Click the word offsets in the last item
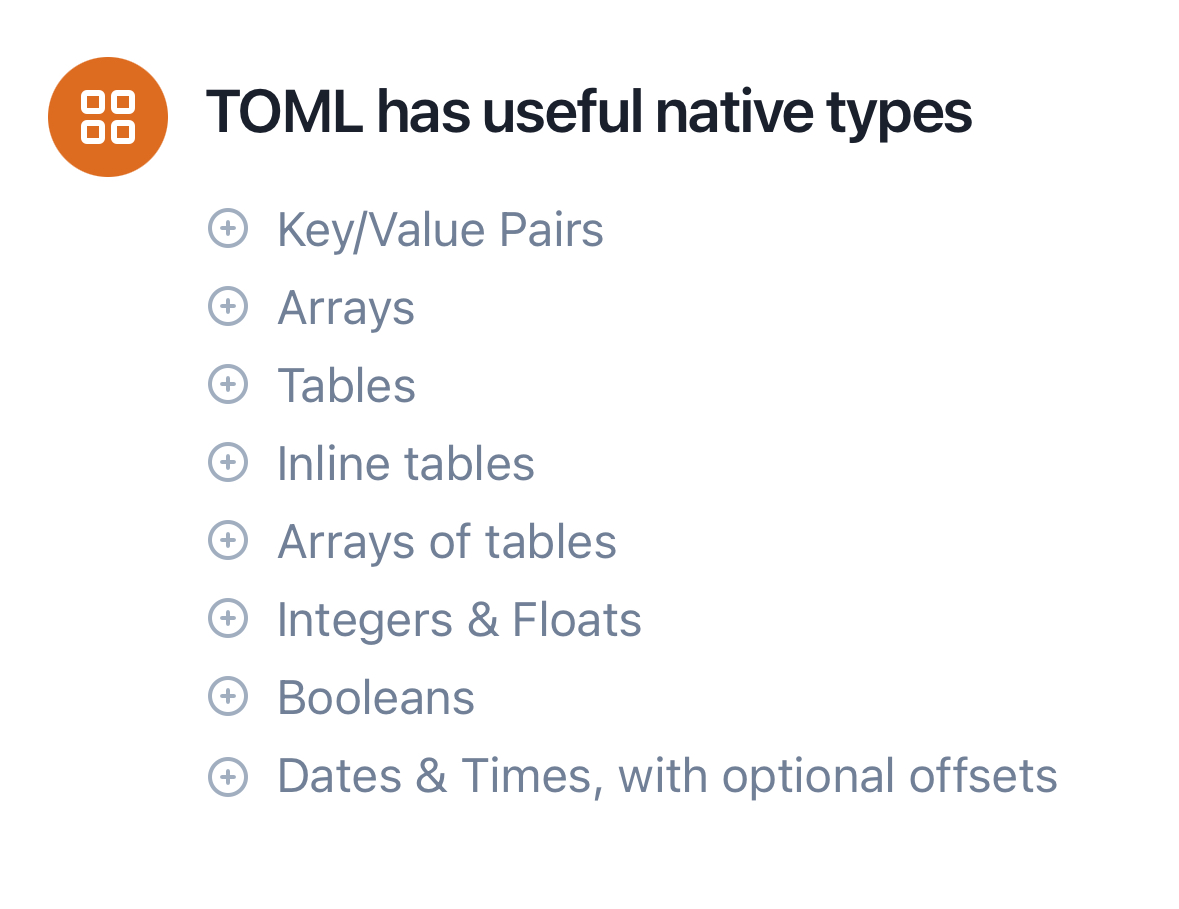The image size is (1179, 909). [984, 776]
